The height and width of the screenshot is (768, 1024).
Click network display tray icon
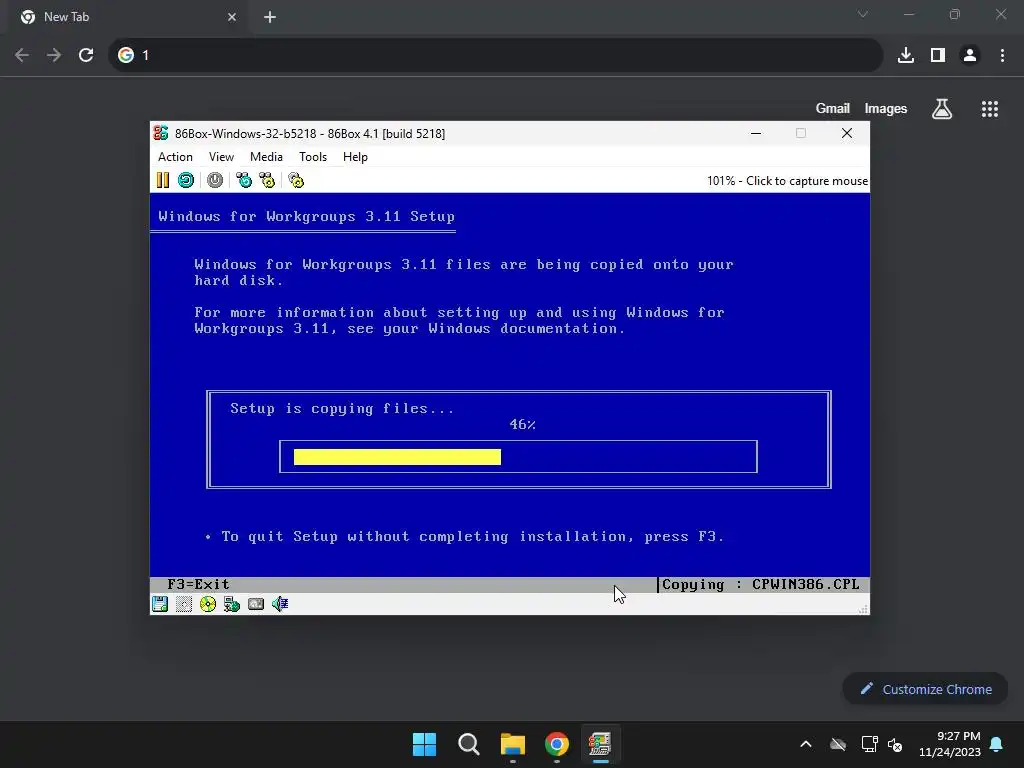[x=869, y=744]
